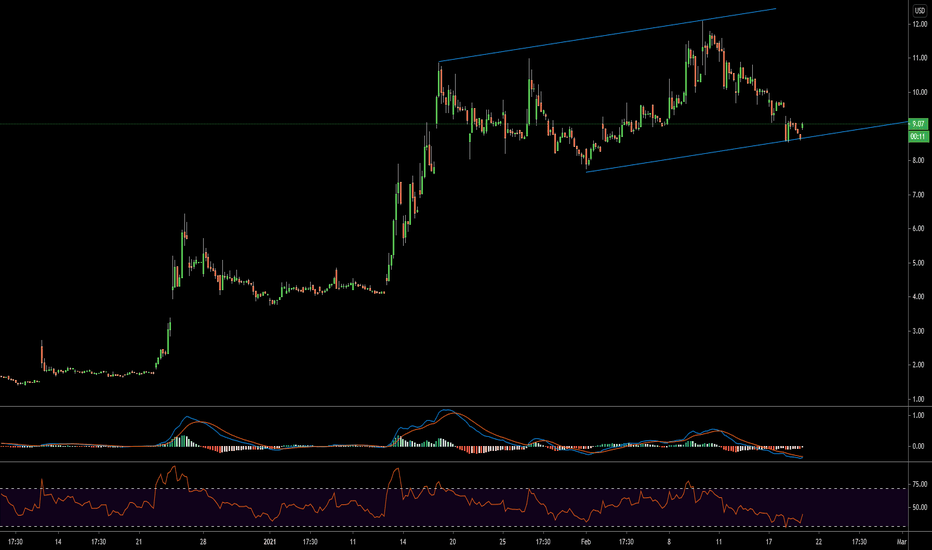Image resolution: width=932 pixels, height=550 pixels.
Task: Click the 7.00 price axis label
Action: pos(919,195)
